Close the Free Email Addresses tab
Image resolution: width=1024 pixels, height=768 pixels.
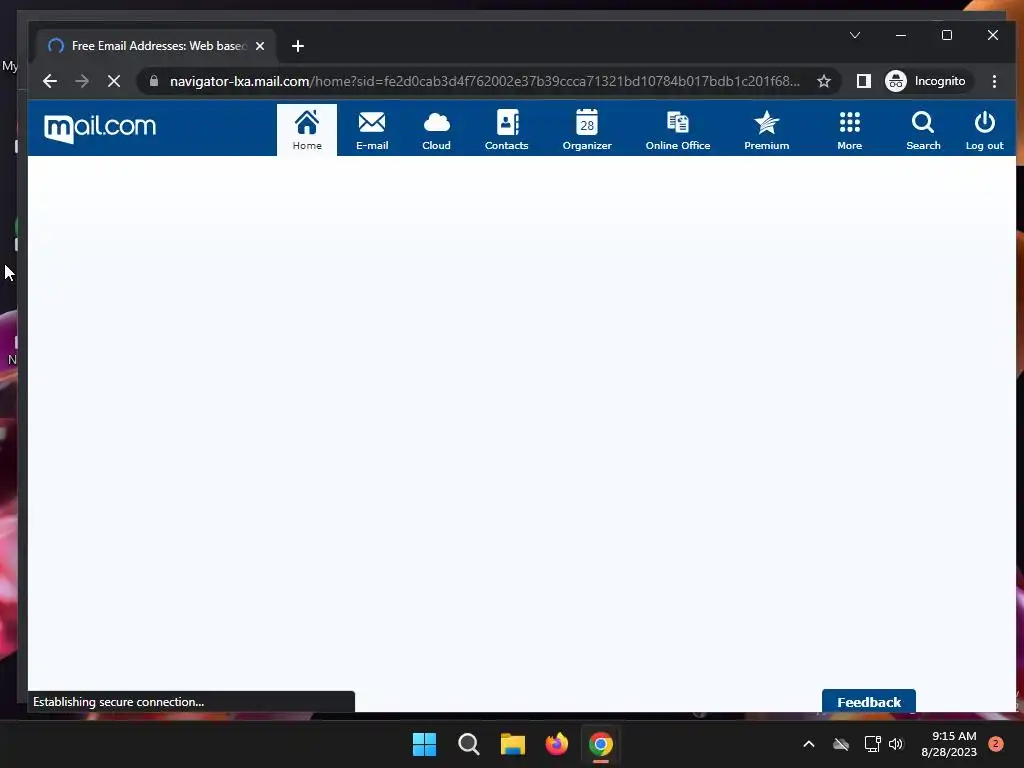(x=260, y=46)
